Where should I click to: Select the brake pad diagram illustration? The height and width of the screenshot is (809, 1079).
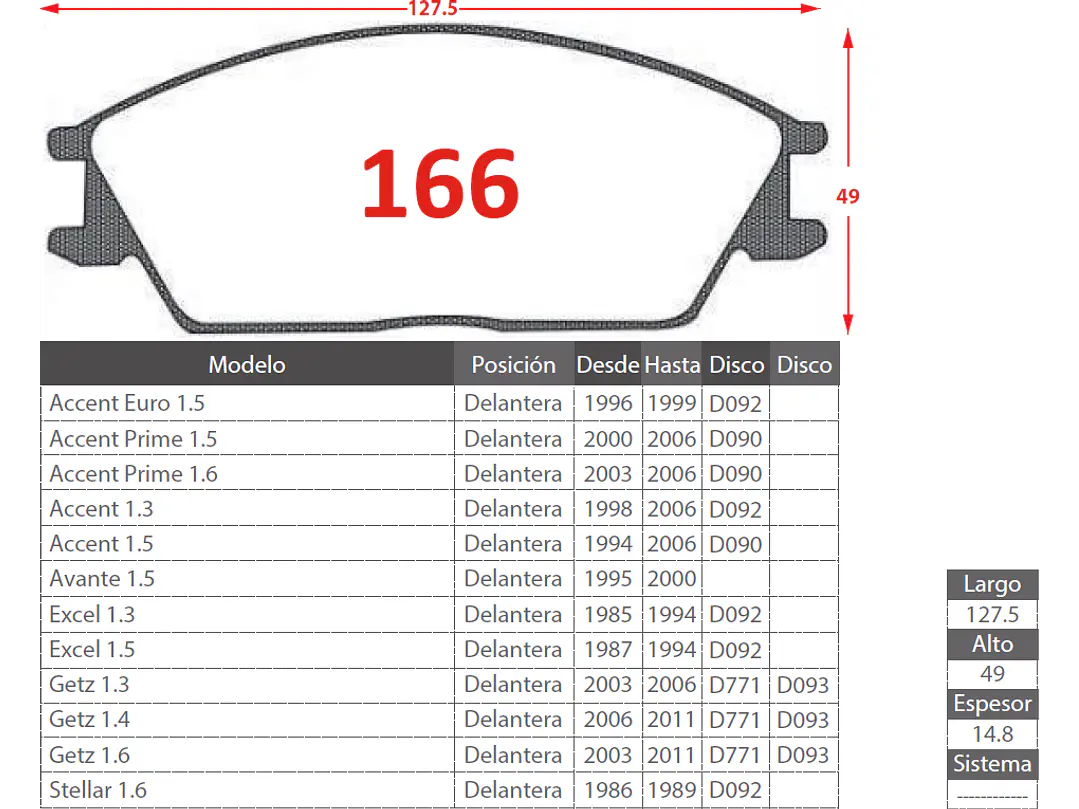point(440,180)
